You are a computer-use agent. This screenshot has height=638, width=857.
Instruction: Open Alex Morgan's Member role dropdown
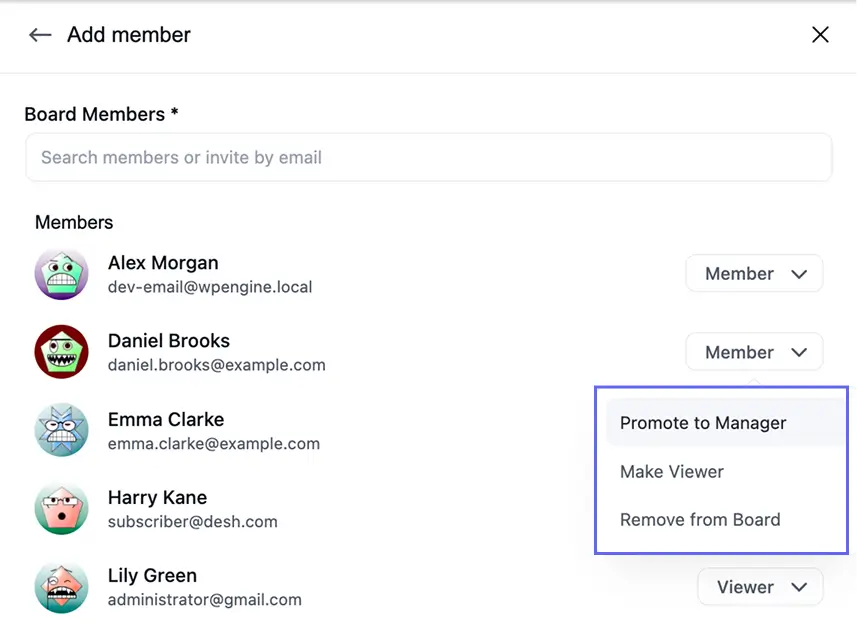(x=754, y=273)
